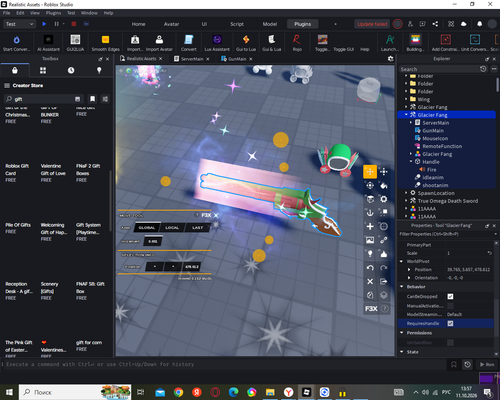Switch to the GunMain script tab
Screen dimensions: 500x400
point(237,59)
